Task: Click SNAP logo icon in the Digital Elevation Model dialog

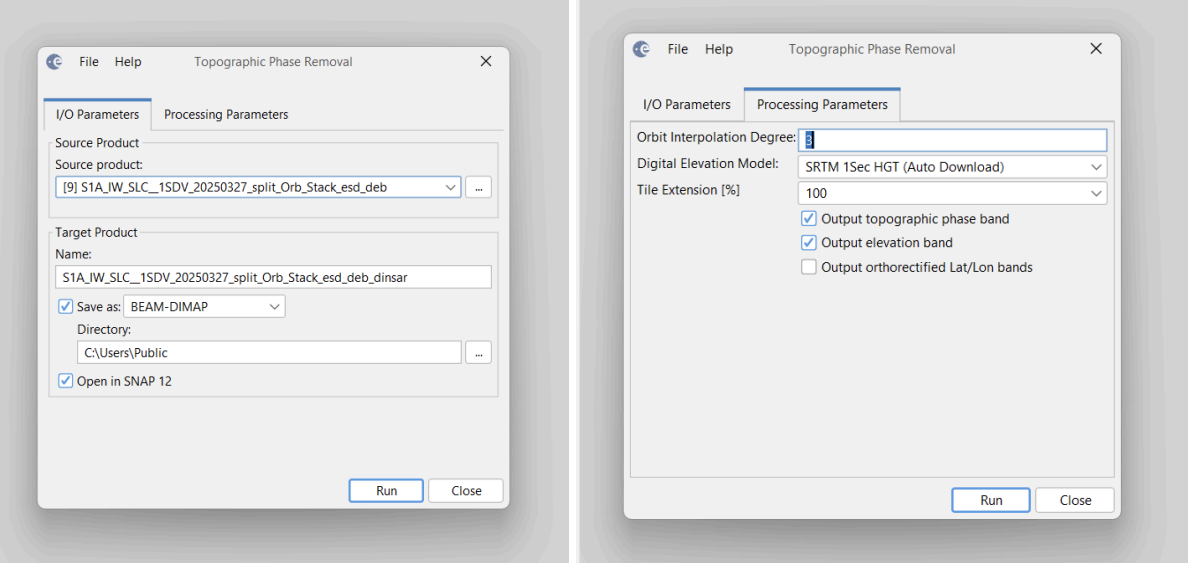Action: (x=642, y=50)
